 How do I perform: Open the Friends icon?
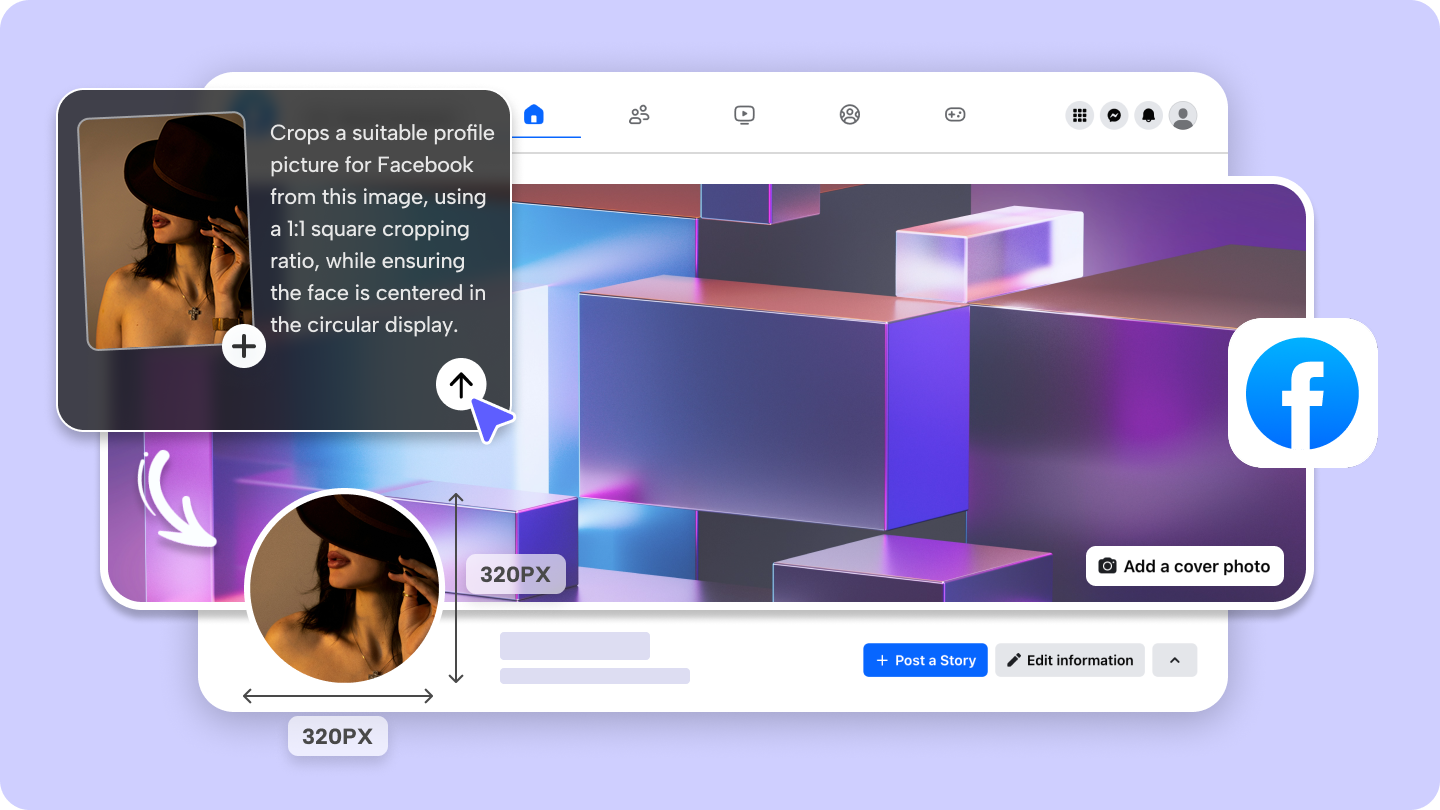click(x=639, y=114)
